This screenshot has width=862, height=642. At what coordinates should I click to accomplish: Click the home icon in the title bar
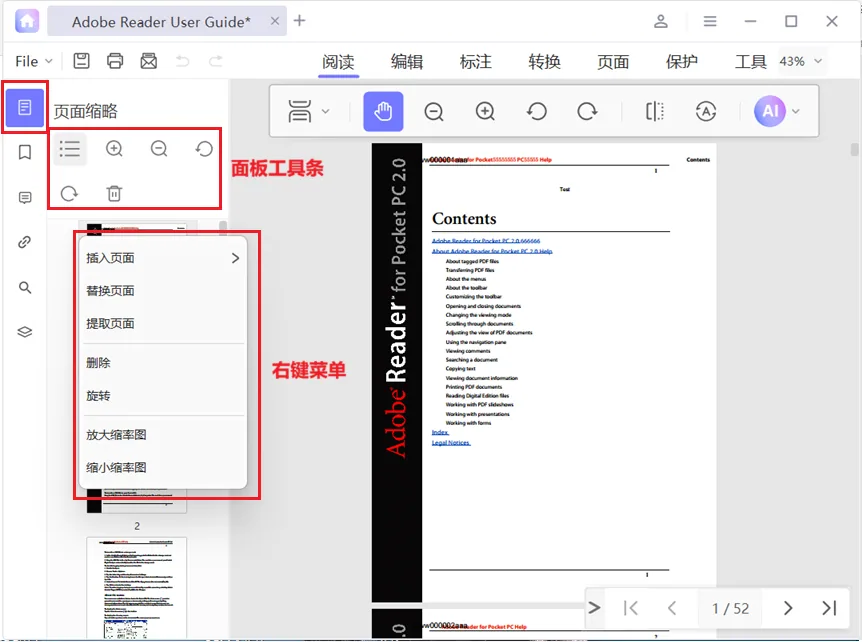pos(27,21)
